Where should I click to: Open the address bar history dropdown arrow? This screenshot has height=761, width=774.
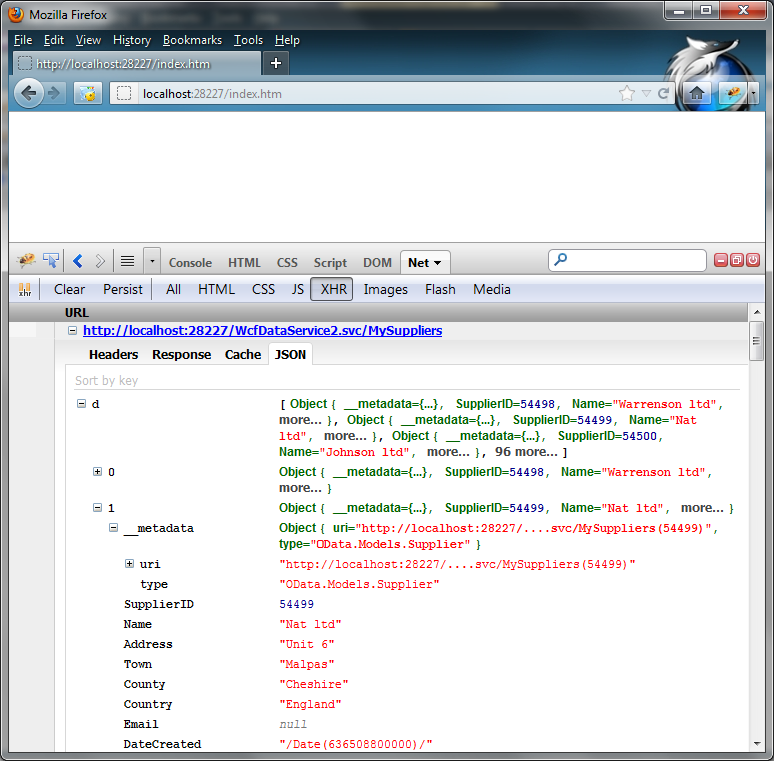pyautogui.click(x=646, y=93)
